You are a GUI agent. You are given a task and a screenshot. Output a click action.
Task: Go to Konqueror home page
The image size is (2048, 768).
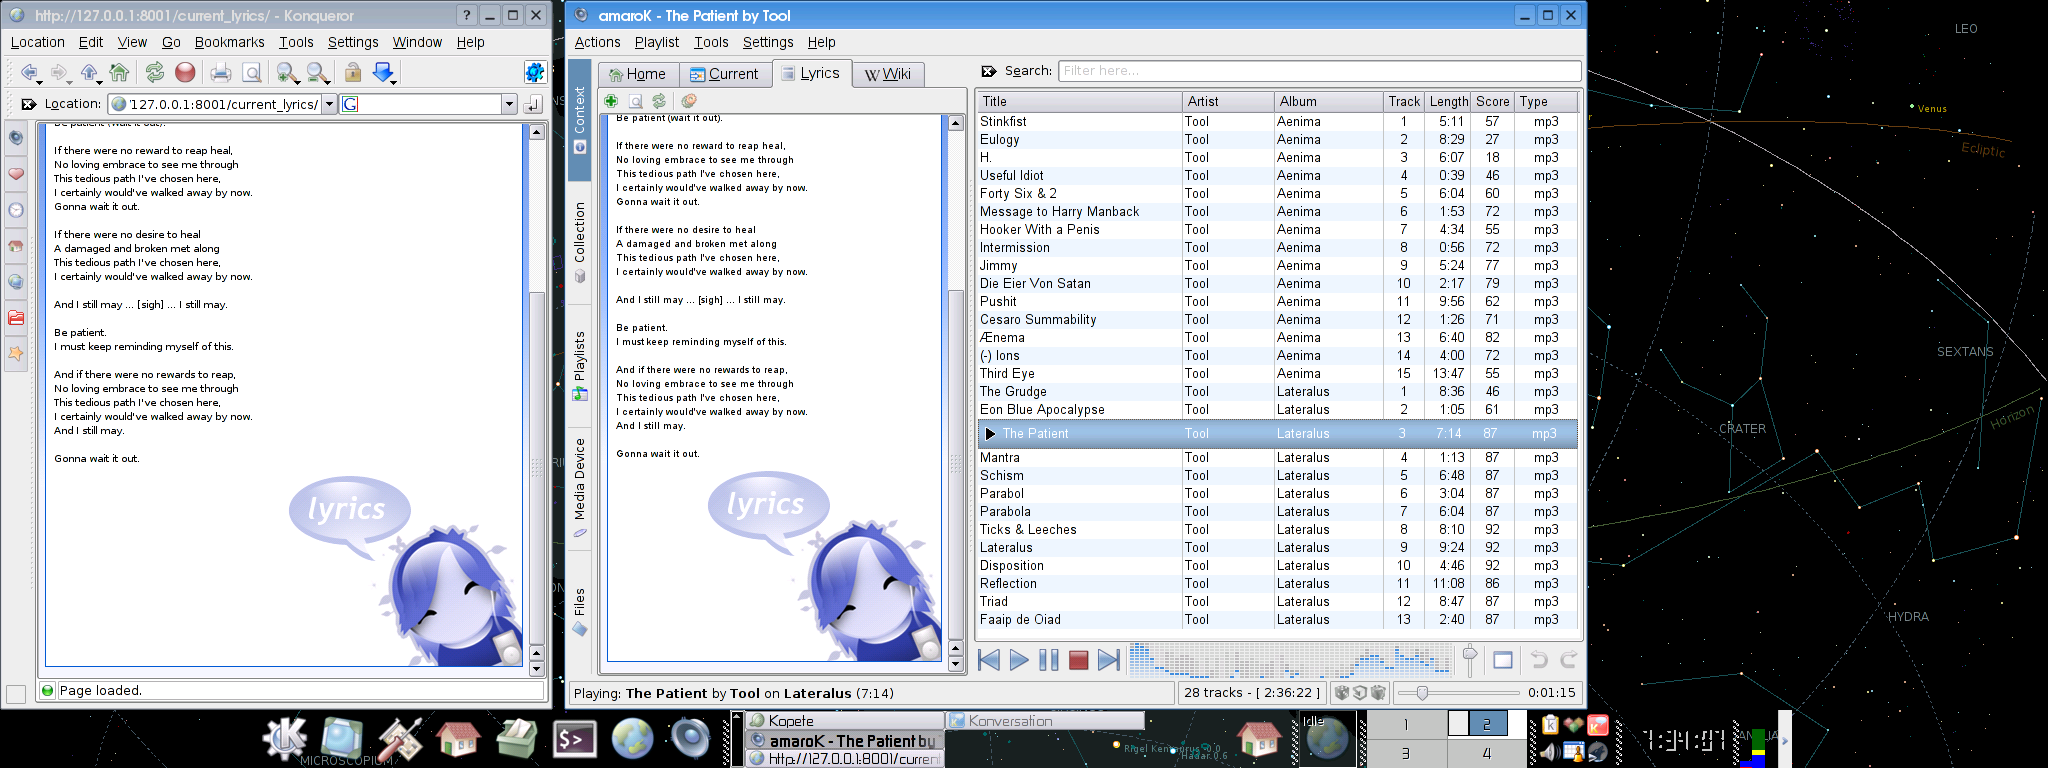[x=120, y=72]
